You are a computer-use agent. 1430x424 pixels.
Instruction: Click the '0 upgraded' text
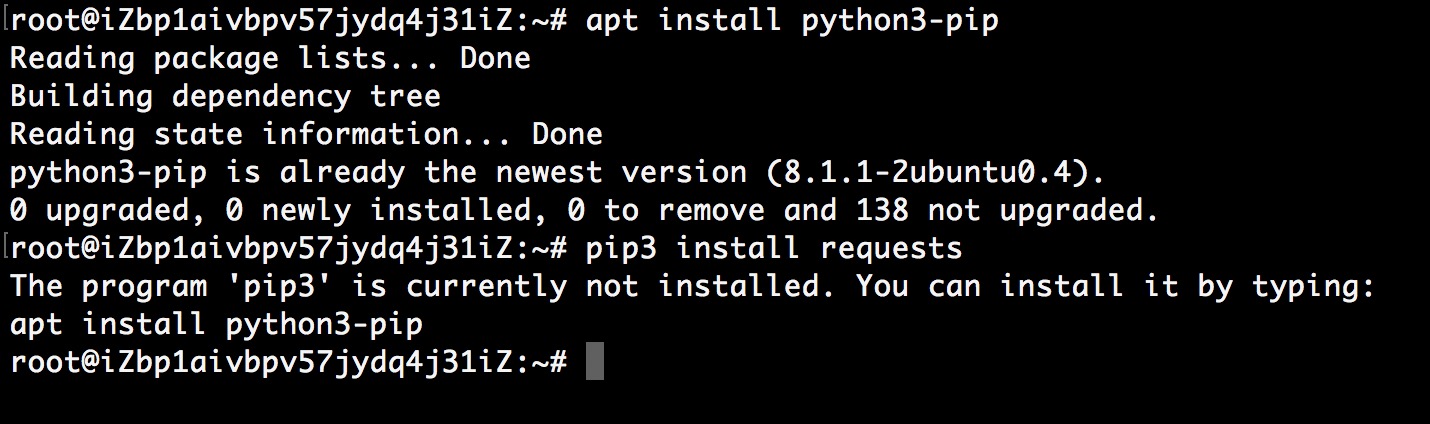99,210
